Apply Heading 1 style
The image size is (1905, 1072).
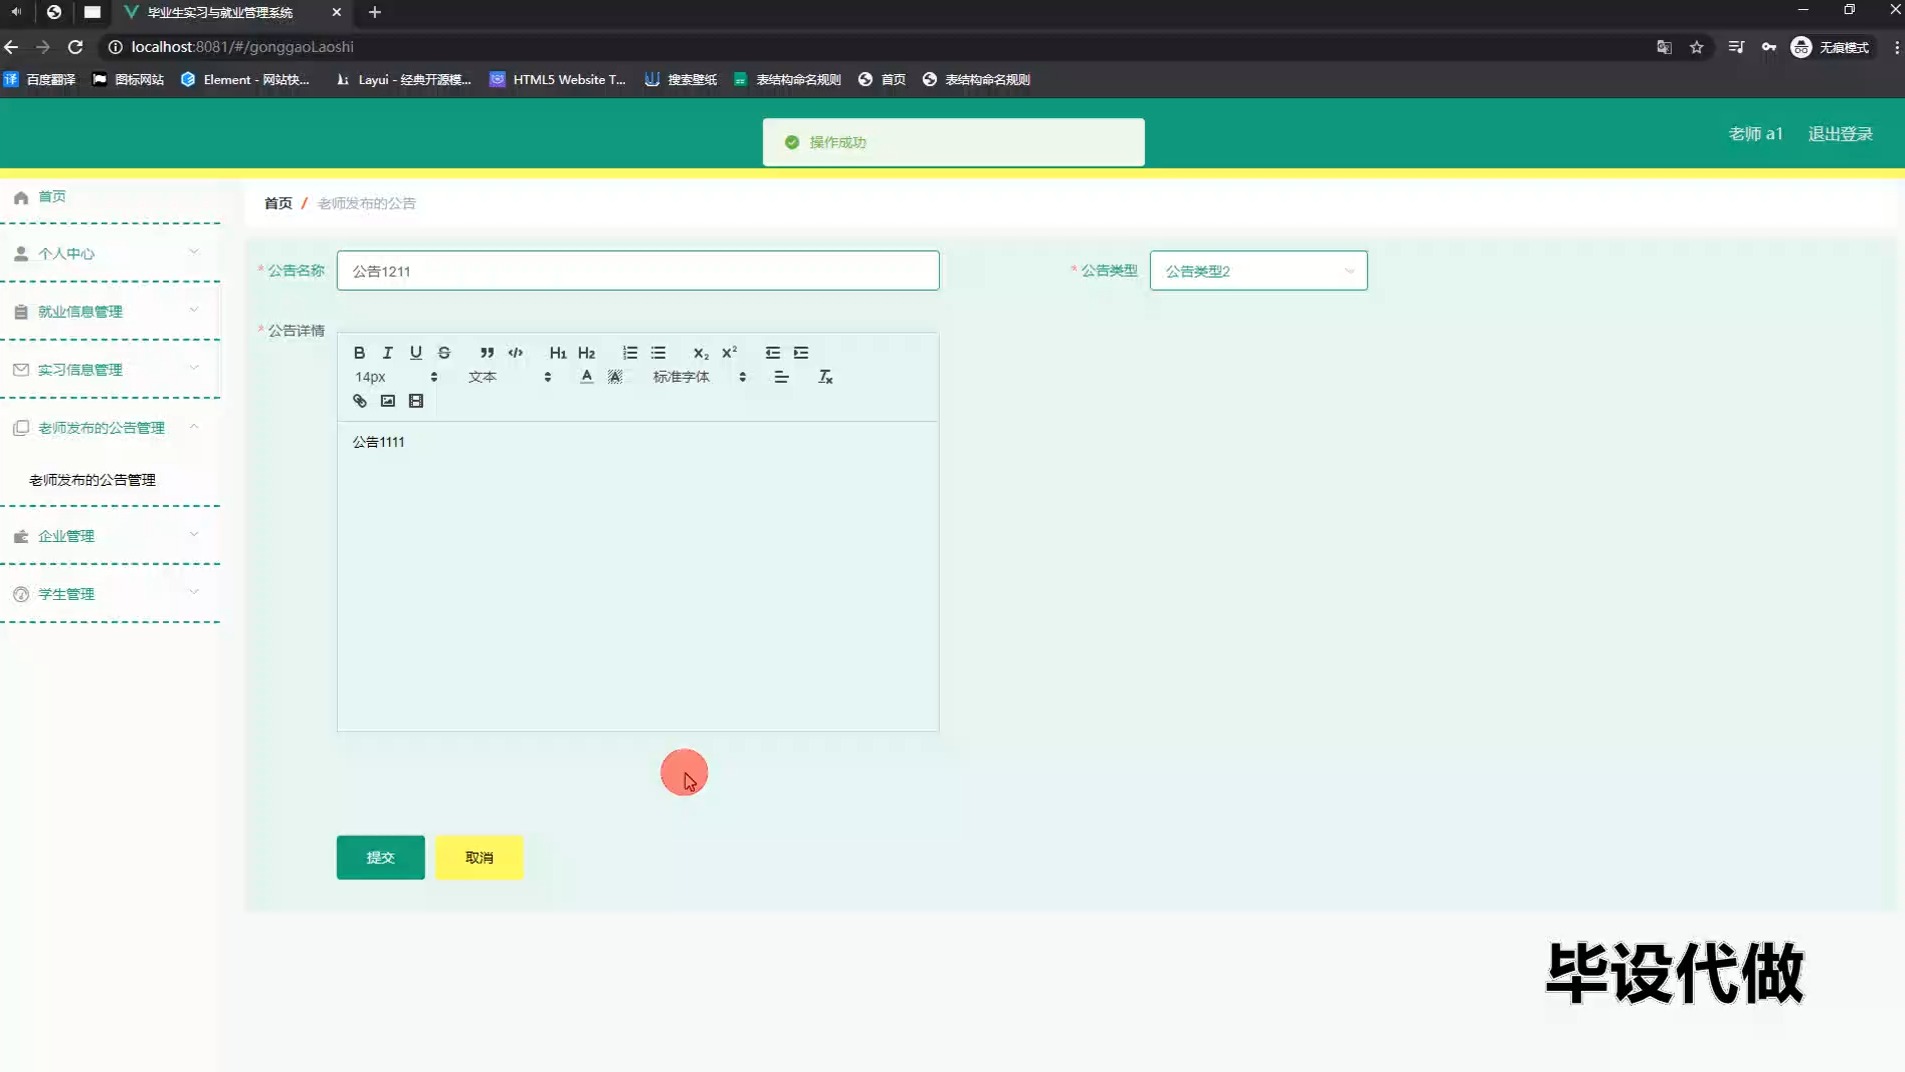click(x=558, y=352)
